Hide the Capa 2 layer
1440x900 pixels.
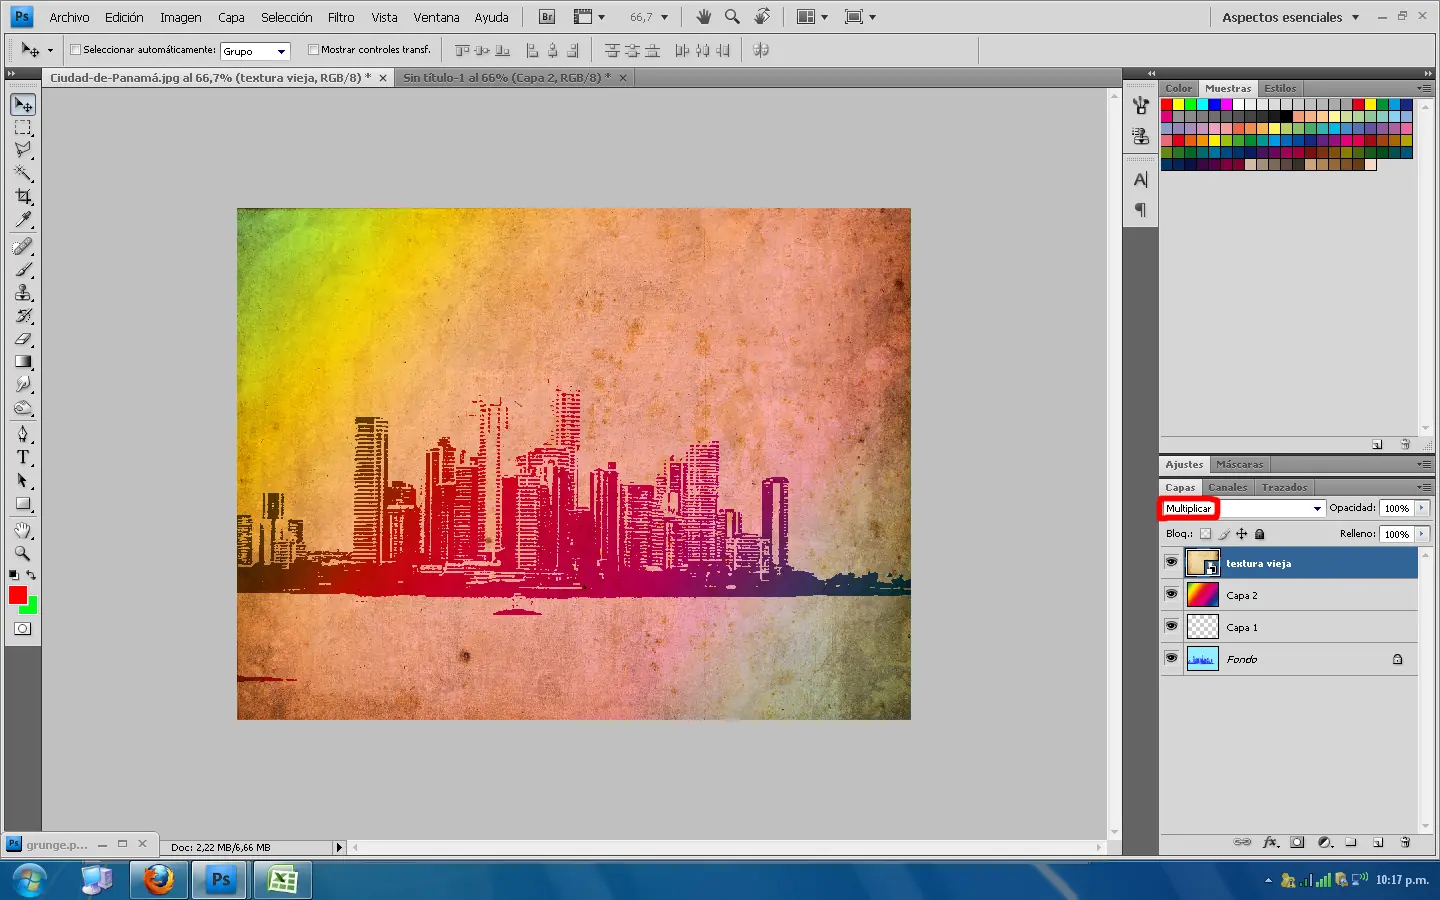1171,595
